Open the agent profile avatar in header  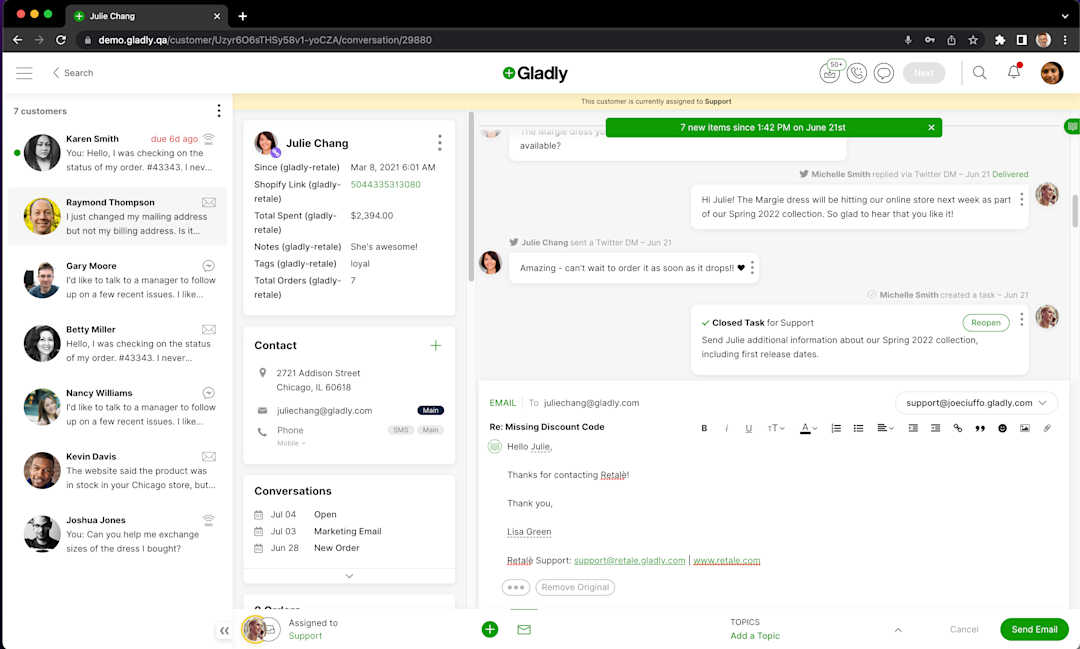[1052, 72]
